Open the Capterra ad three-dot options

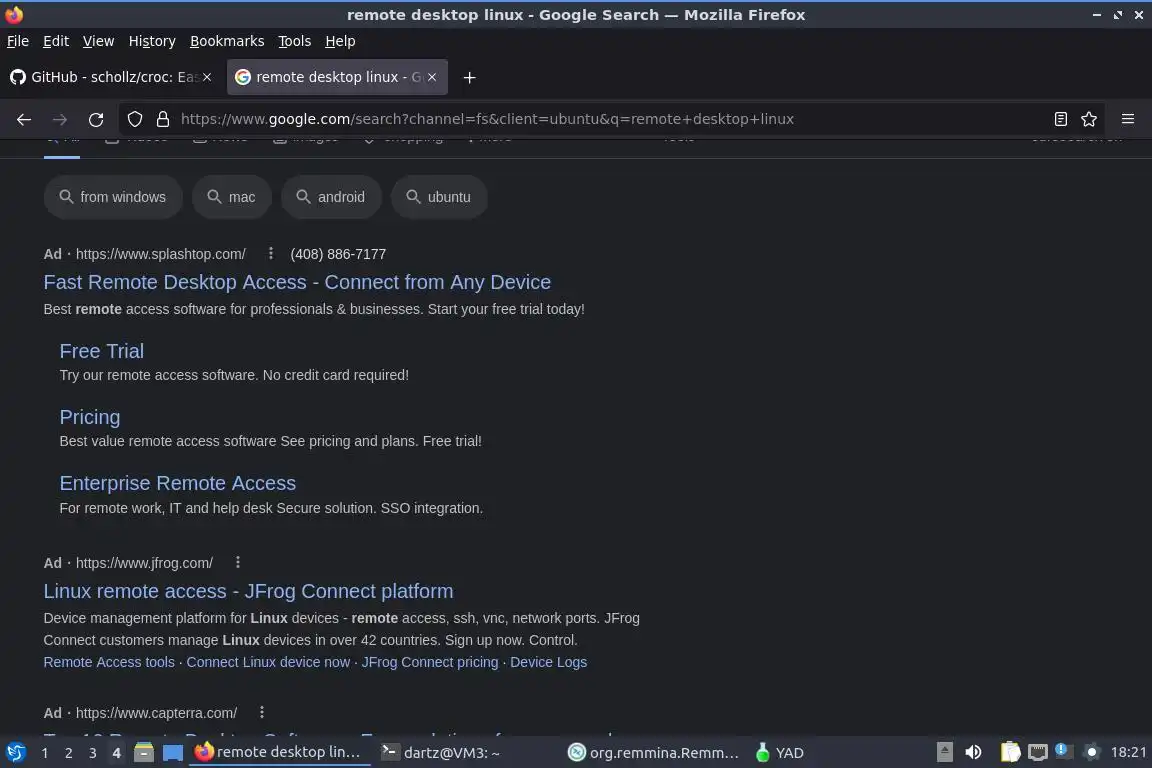click(262, 712)
